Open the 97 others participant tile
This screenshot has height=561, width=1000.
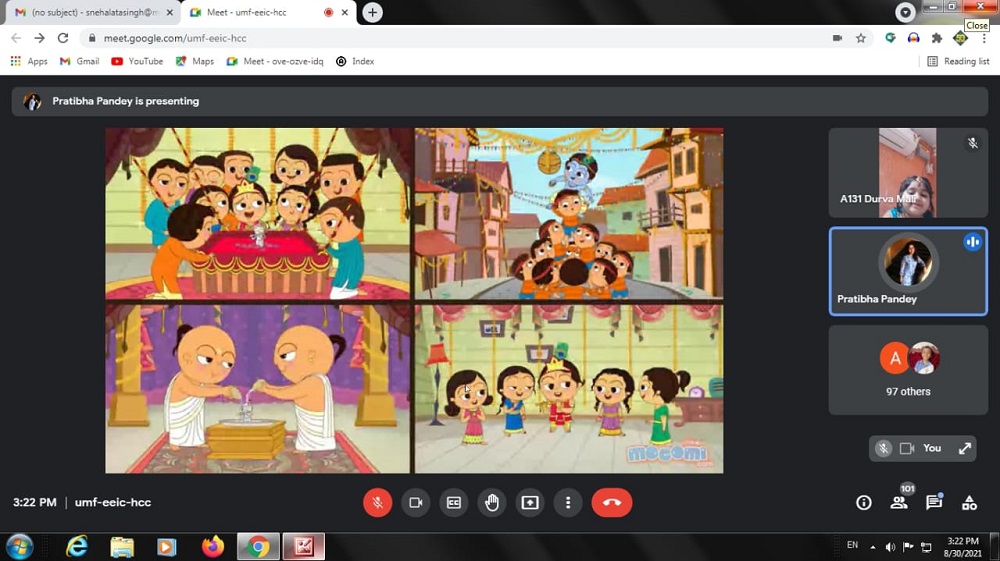pos(907,369)
